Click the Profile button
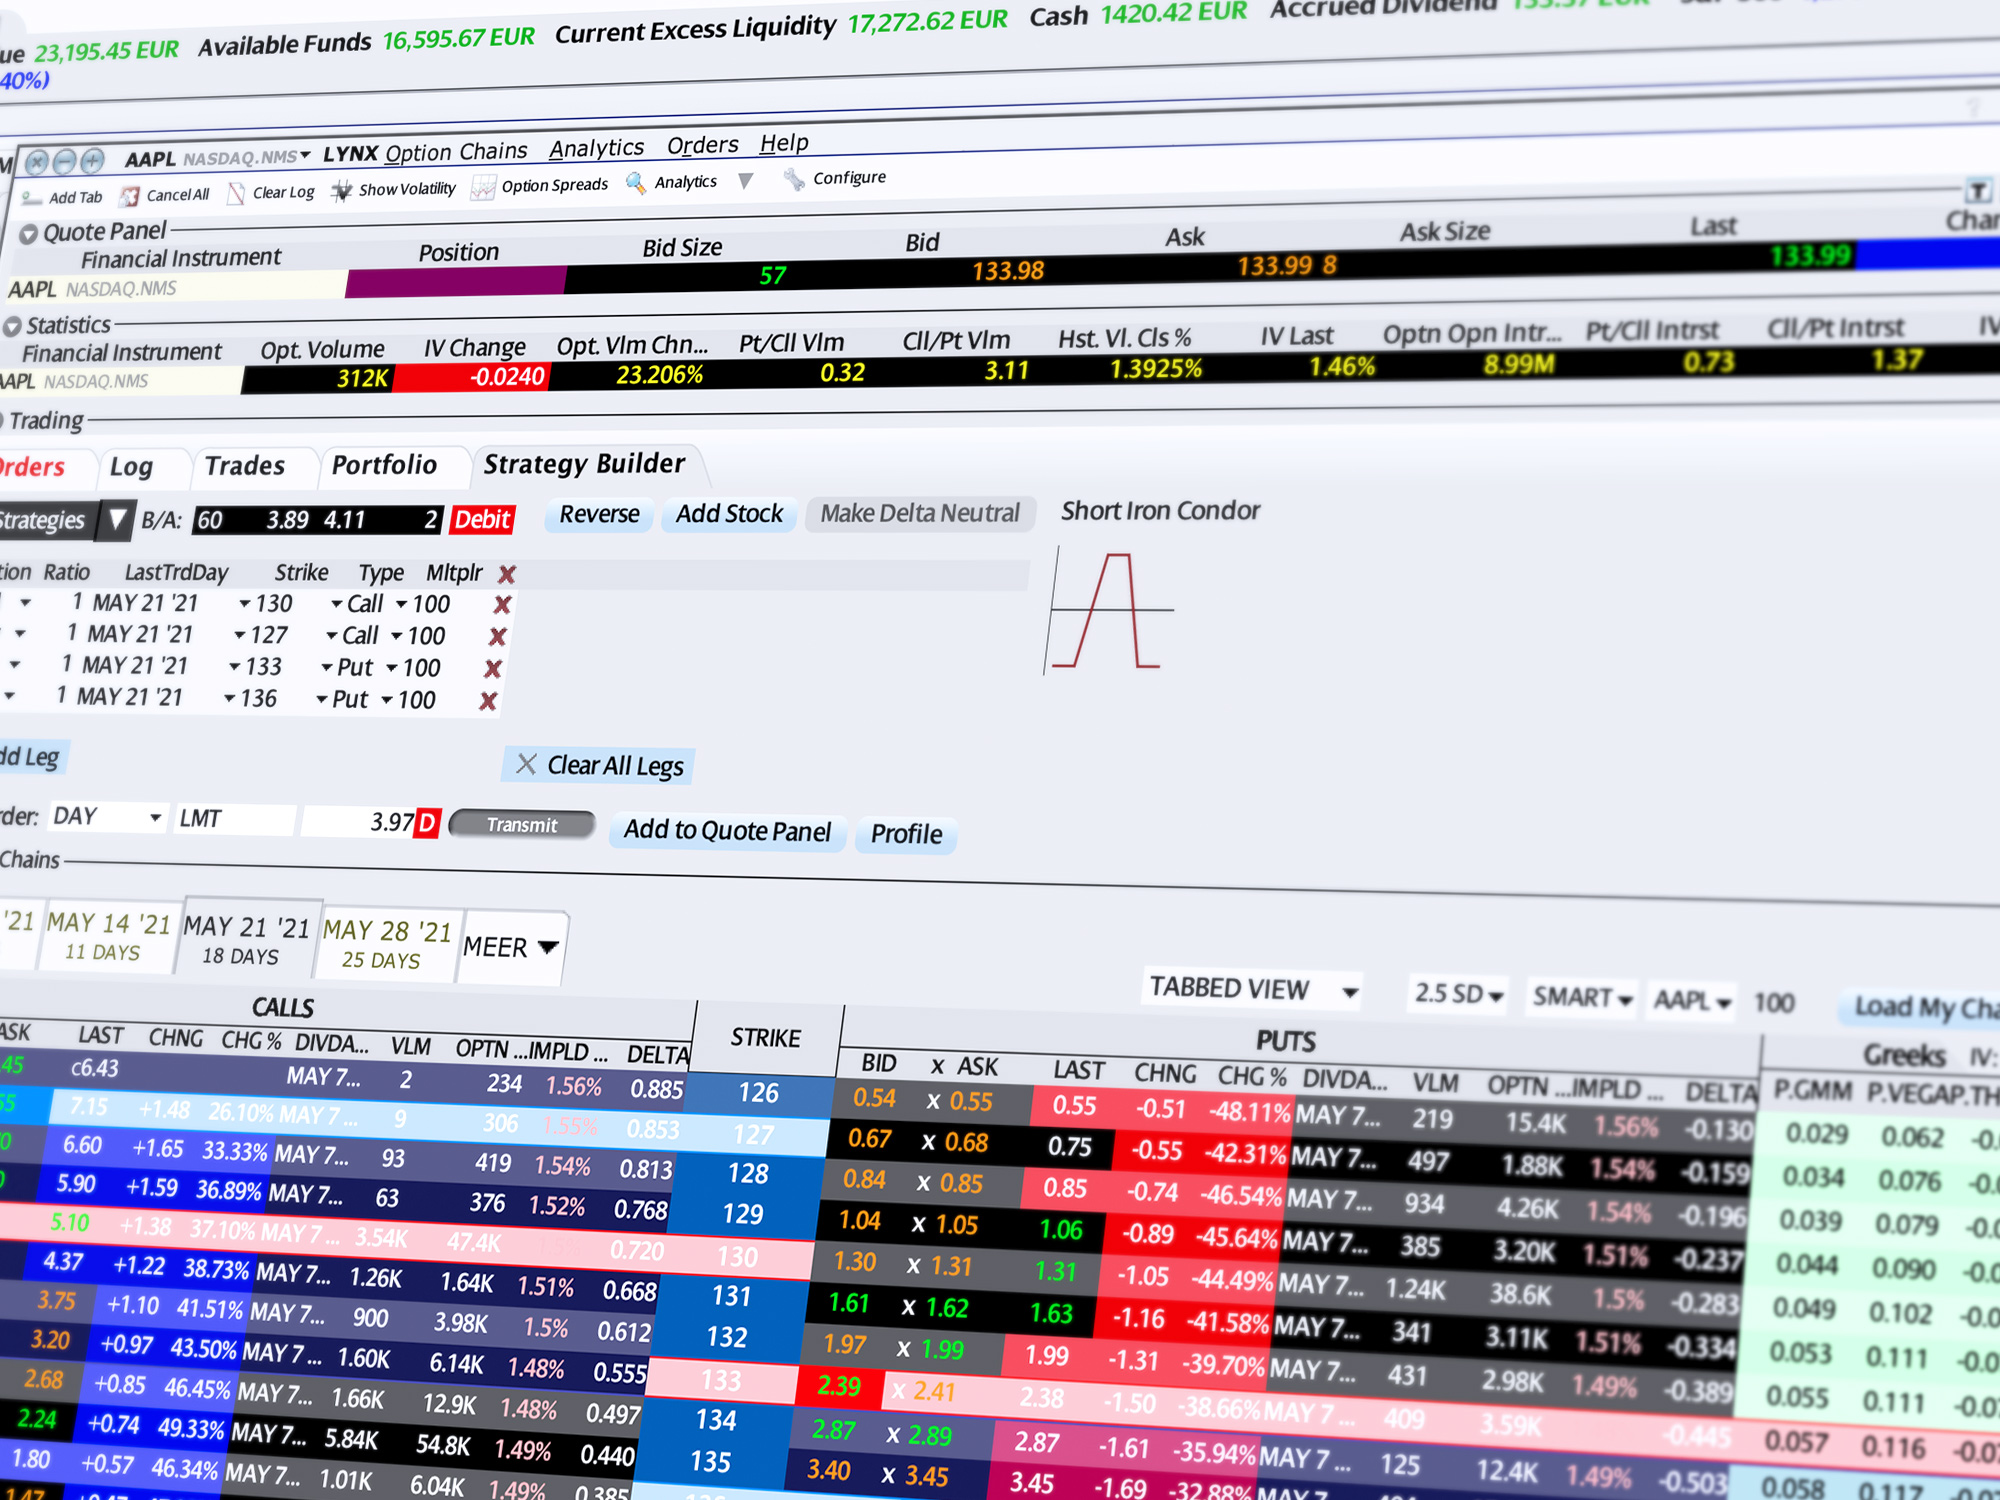This screenshot has height=1500, width=2000. coord(906,834)
